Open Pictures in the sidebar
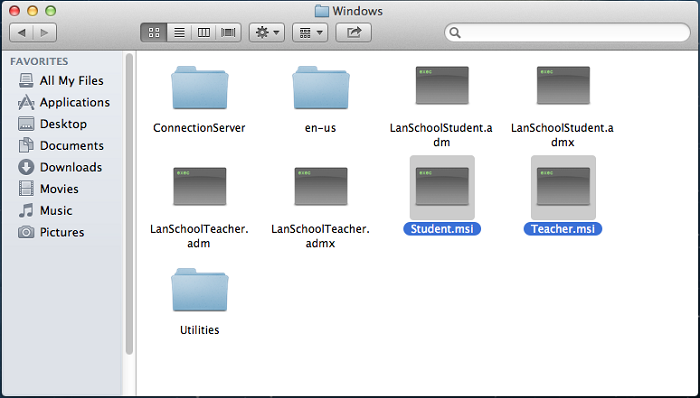 (51, 232)
